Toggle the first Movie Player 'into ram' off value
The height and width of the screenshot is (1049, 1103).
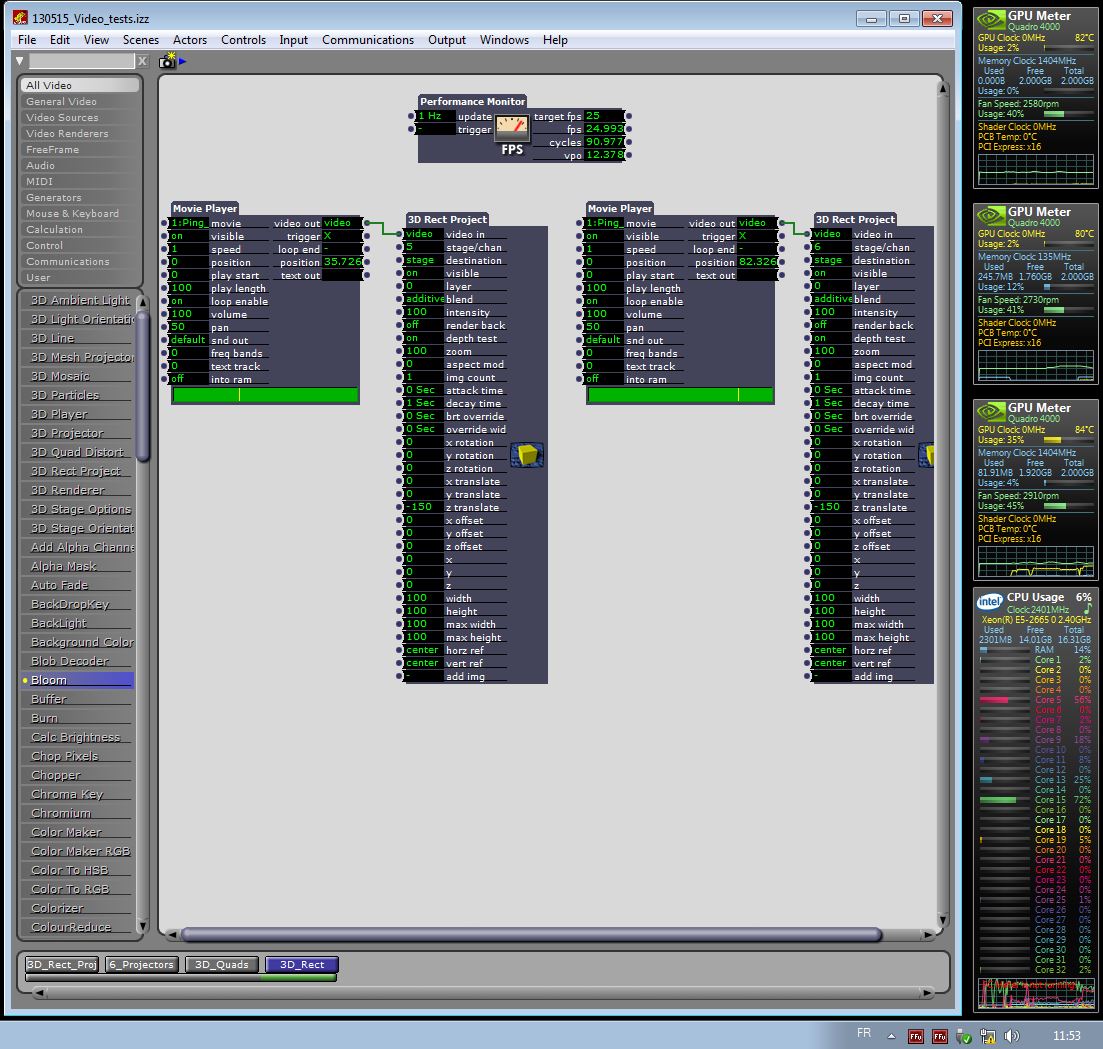(x=189, y=379)
